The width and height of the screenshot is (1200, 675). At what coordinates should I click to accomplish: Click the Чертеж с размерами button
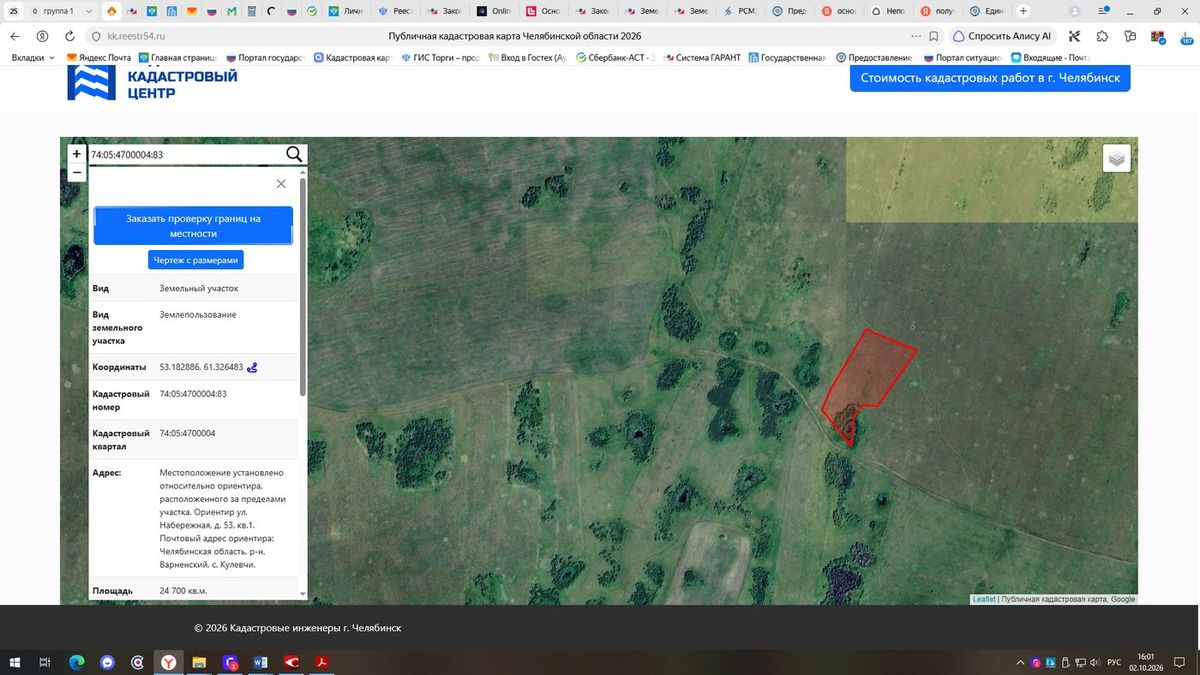click(x=196, y=260)
